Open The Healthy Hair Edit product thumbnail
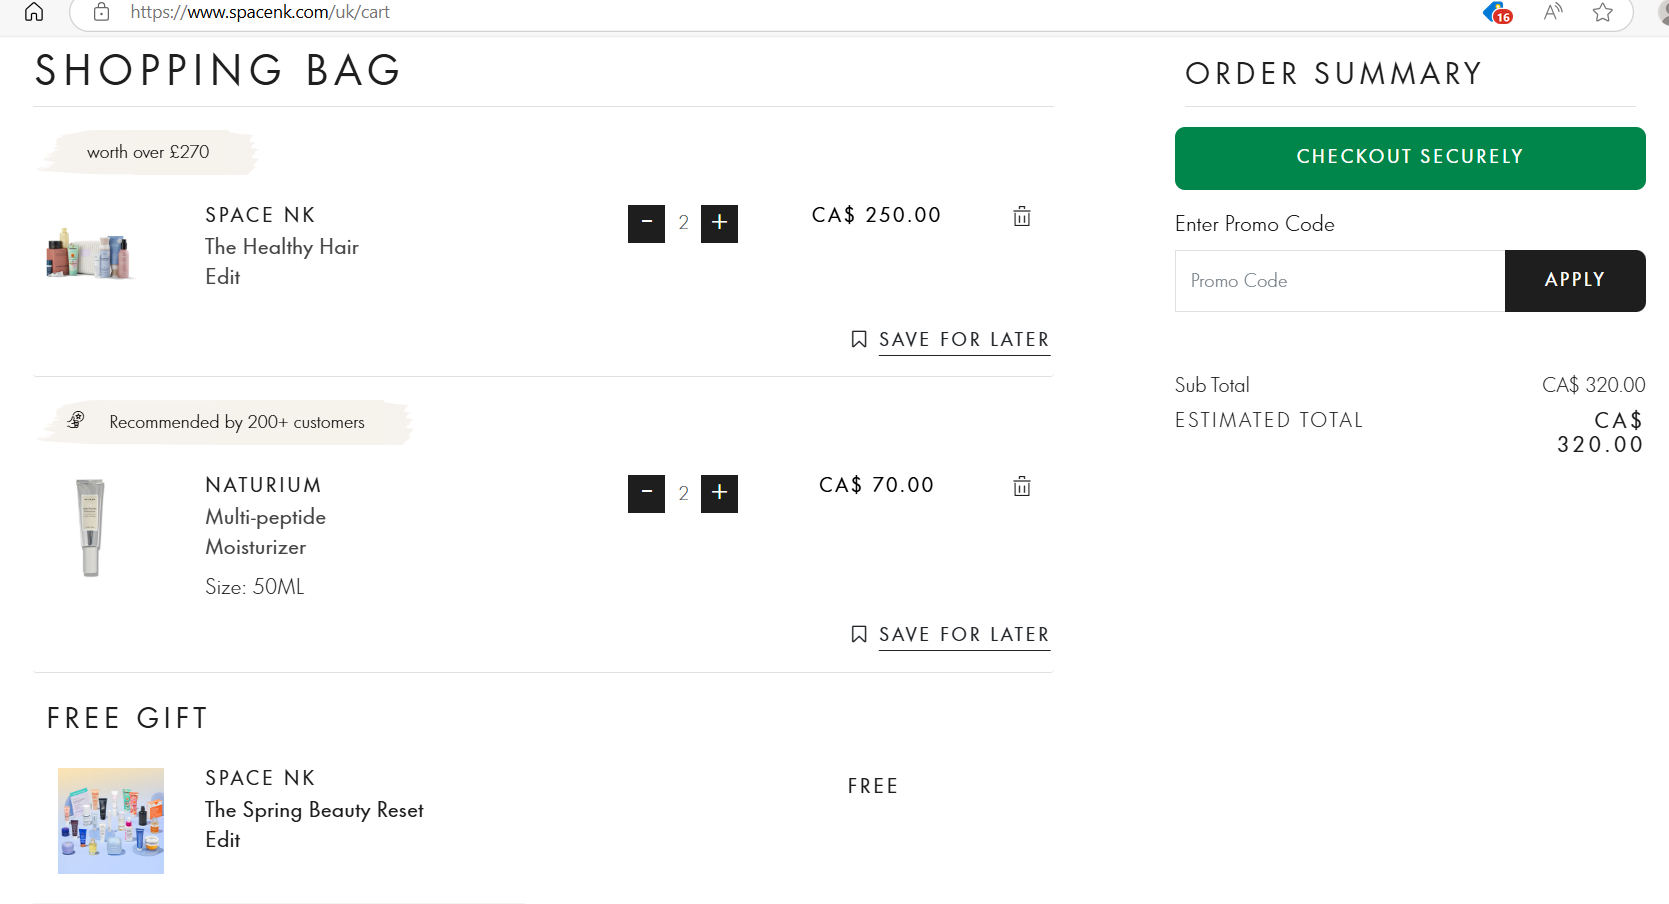 90,254
